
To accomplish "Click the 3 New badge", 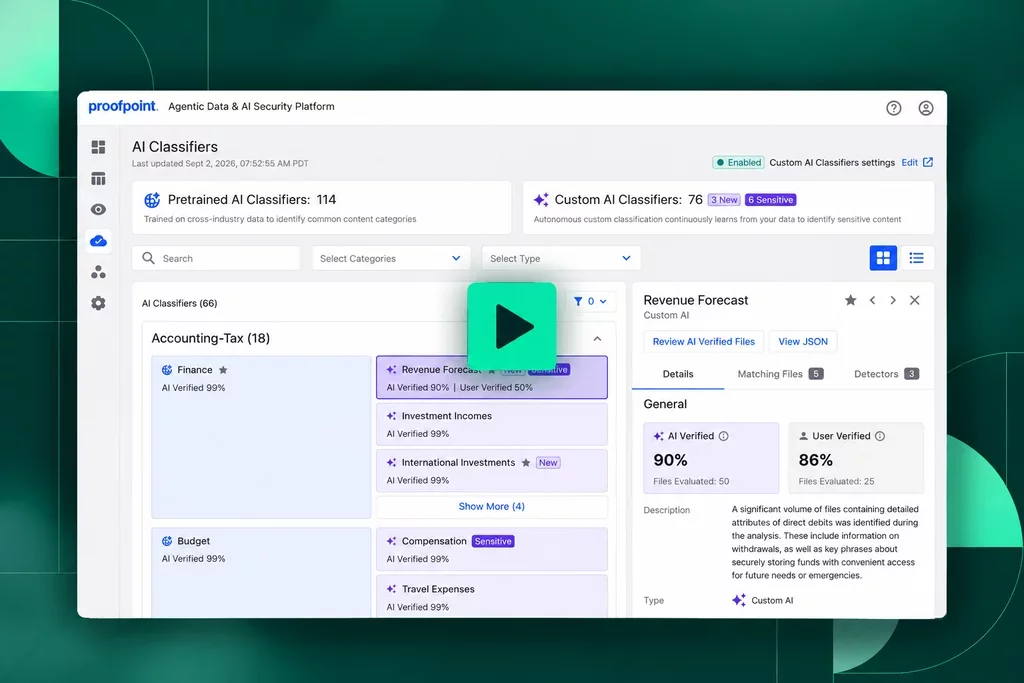I will pos(724,200).
